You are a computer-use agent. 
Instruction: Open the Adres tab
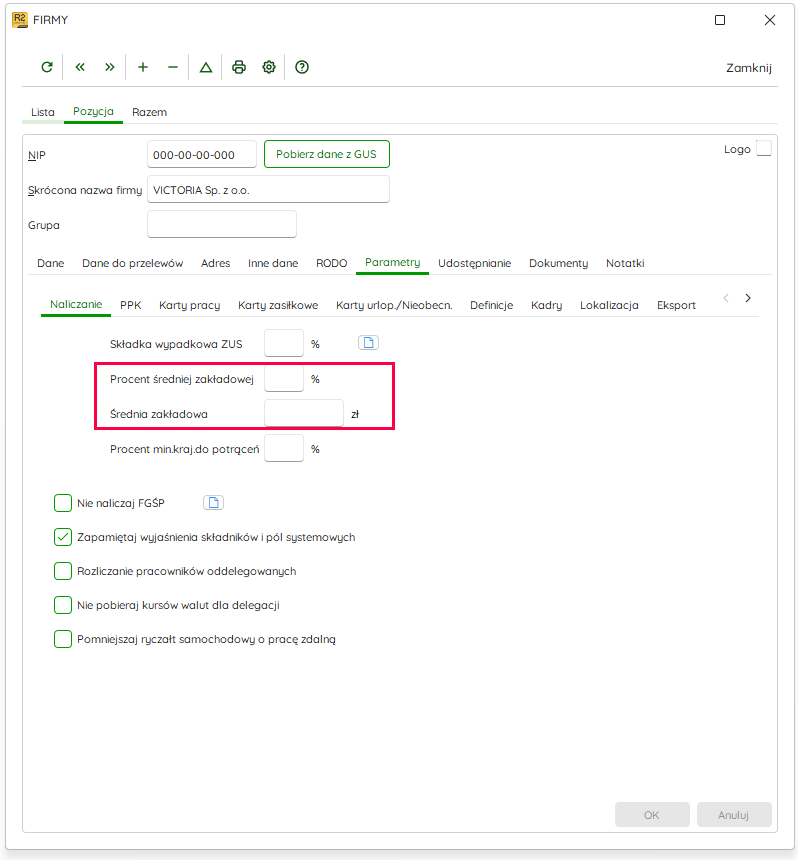pos(216,263)
